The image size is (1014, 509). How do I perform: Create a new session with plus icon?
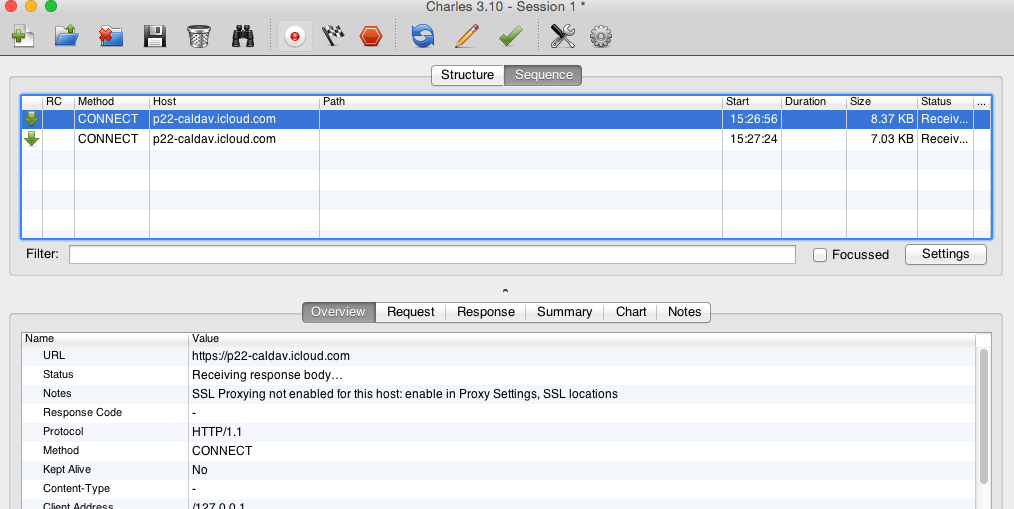(x=23, y=36)
